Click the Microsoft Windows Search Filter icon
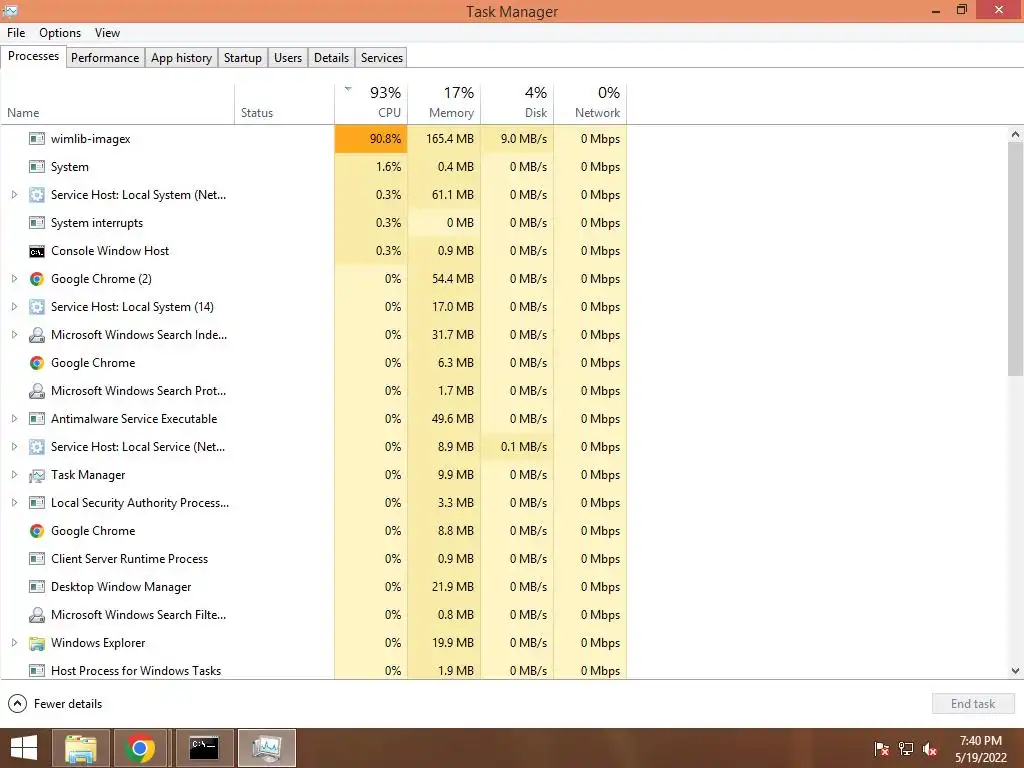Image resolution: width=1024 pixels, height=768 pixels. pos(37,615)
